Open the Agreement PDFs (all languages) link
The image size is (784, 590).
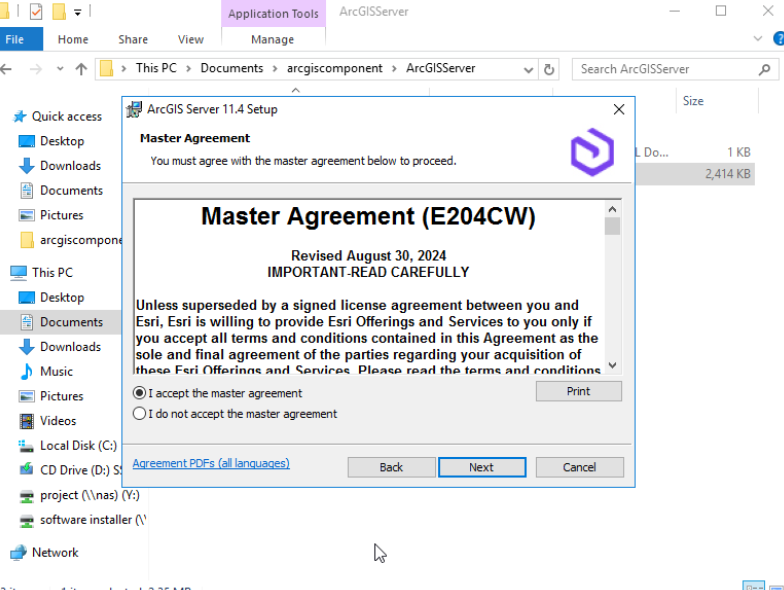tap(211, 463)
